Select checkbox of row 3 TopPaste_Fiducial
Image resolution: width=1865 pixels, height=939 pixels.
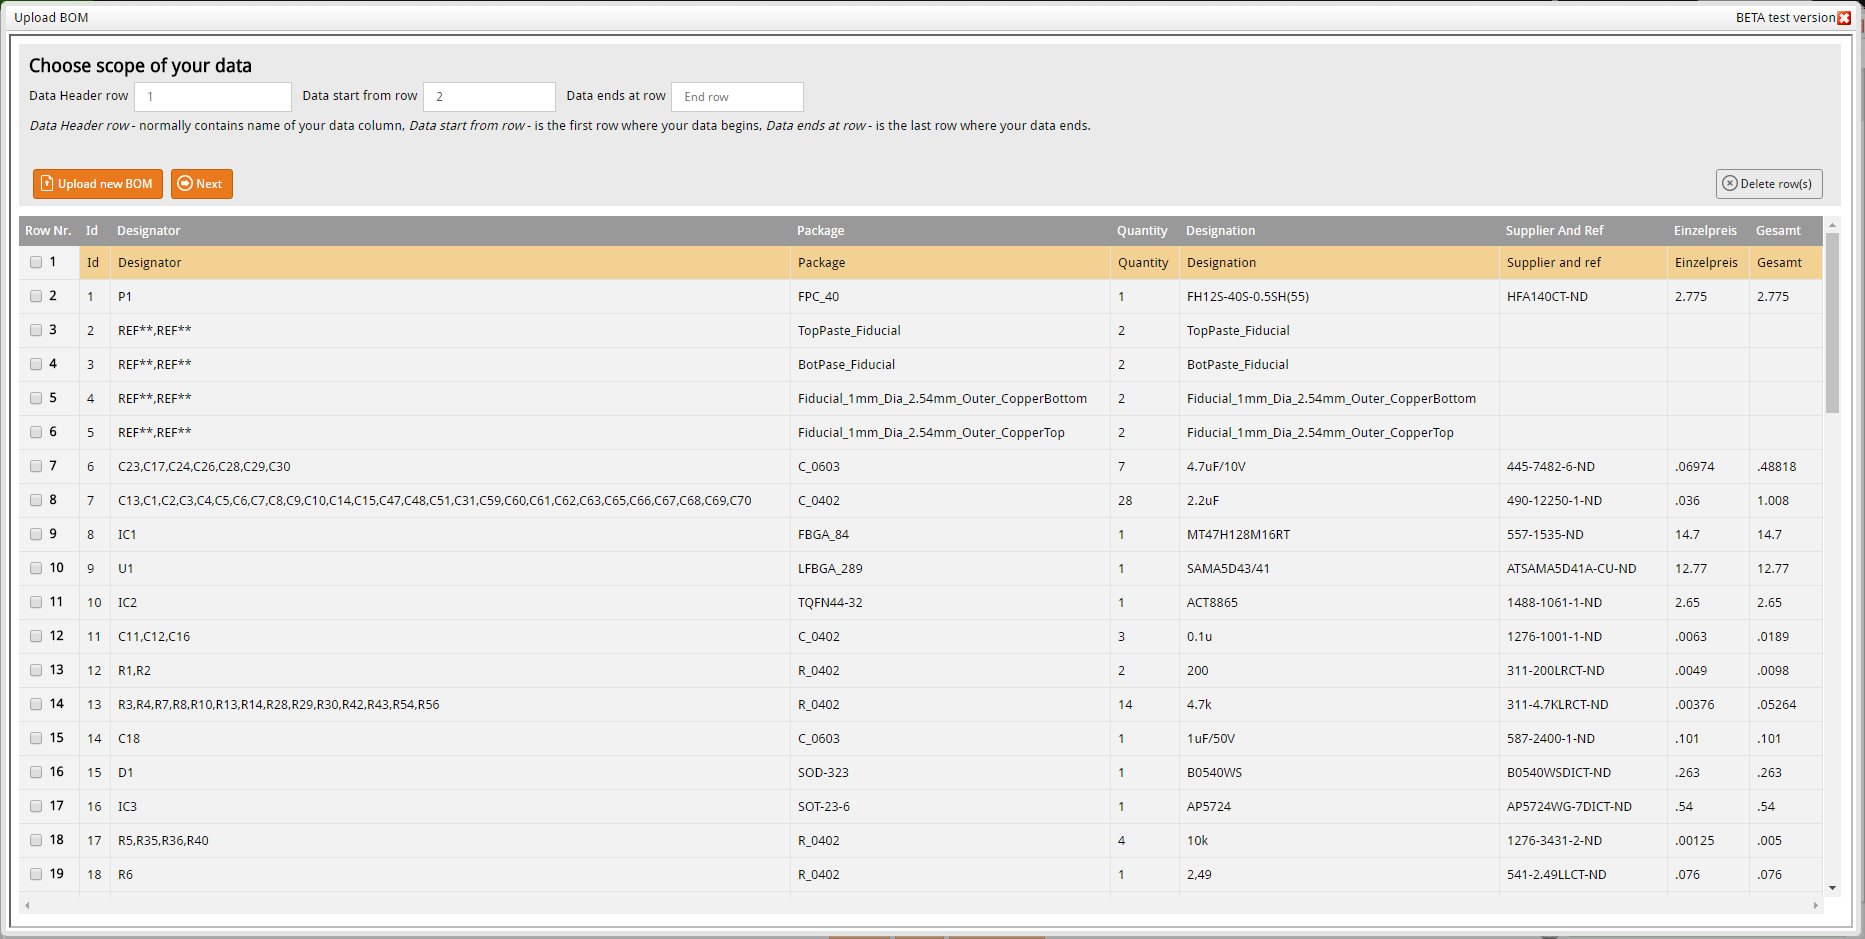(36, 330)
